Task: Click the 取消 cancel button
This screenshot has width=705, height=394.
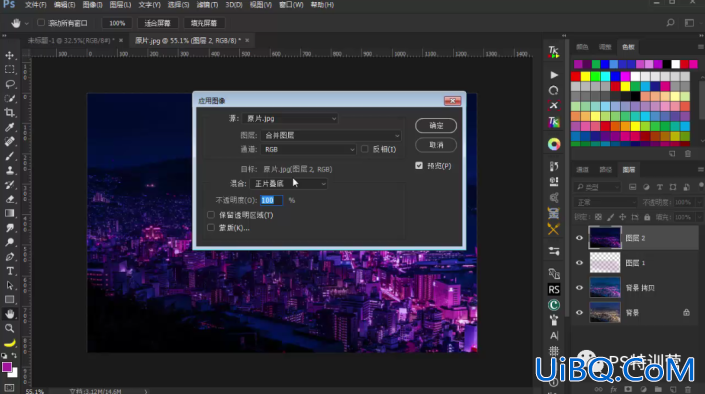Action: point(436,145)
